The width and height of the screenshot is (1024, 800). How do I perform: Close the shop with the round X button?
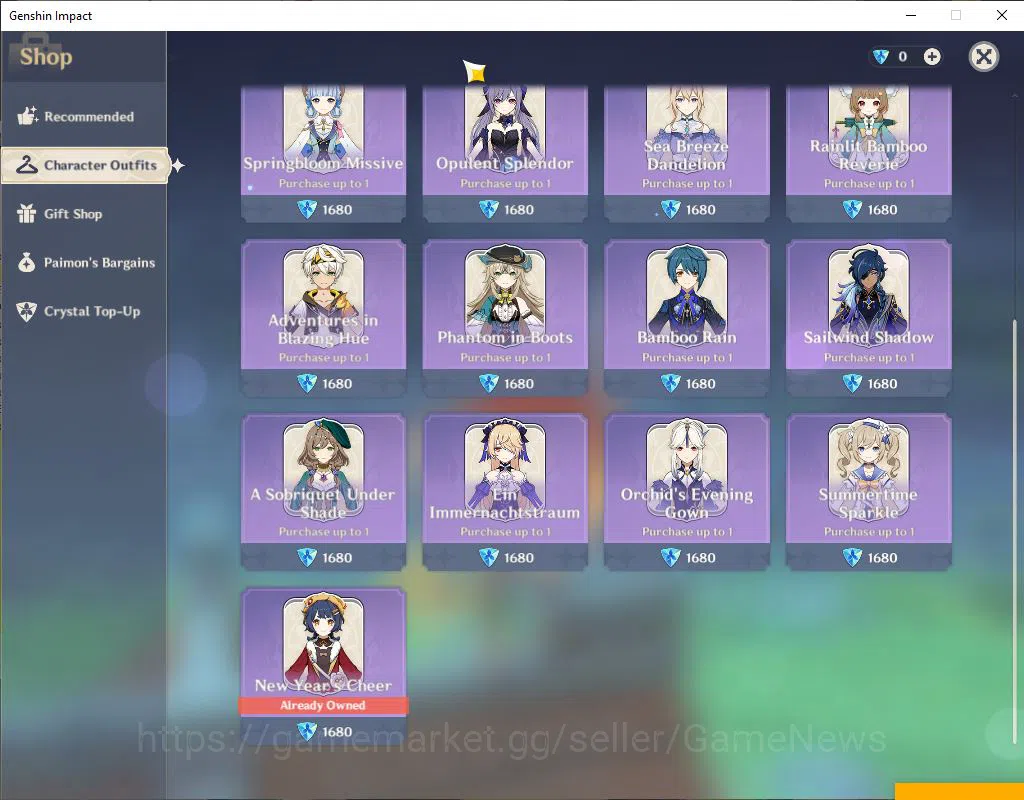[984, 57]
